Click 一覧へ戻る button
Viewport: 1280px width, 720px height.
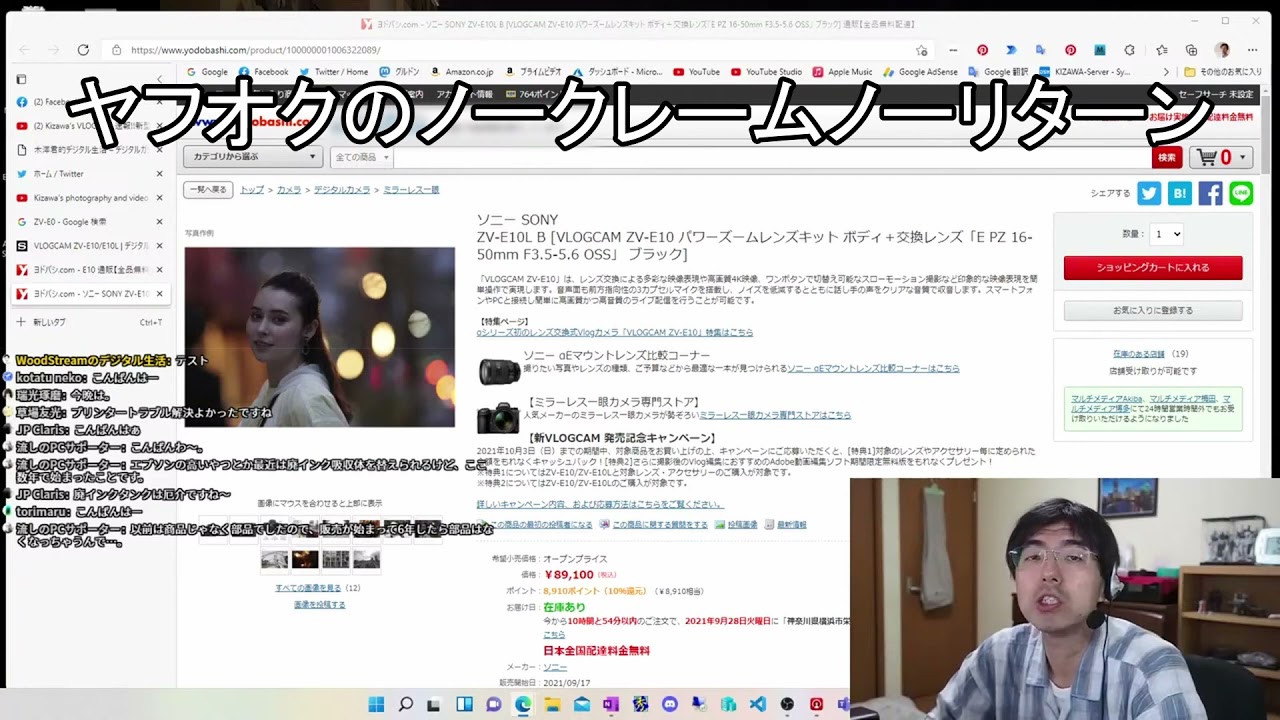coord(209,190)
